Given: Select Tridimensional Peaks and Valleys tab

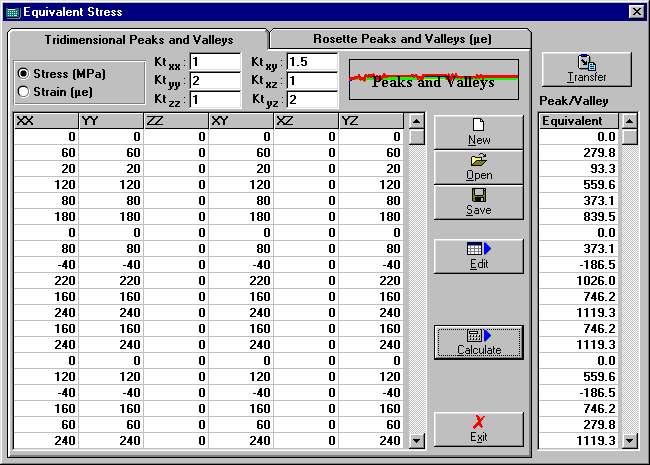Looking at the screenshot, I should [x=139, y=40].
